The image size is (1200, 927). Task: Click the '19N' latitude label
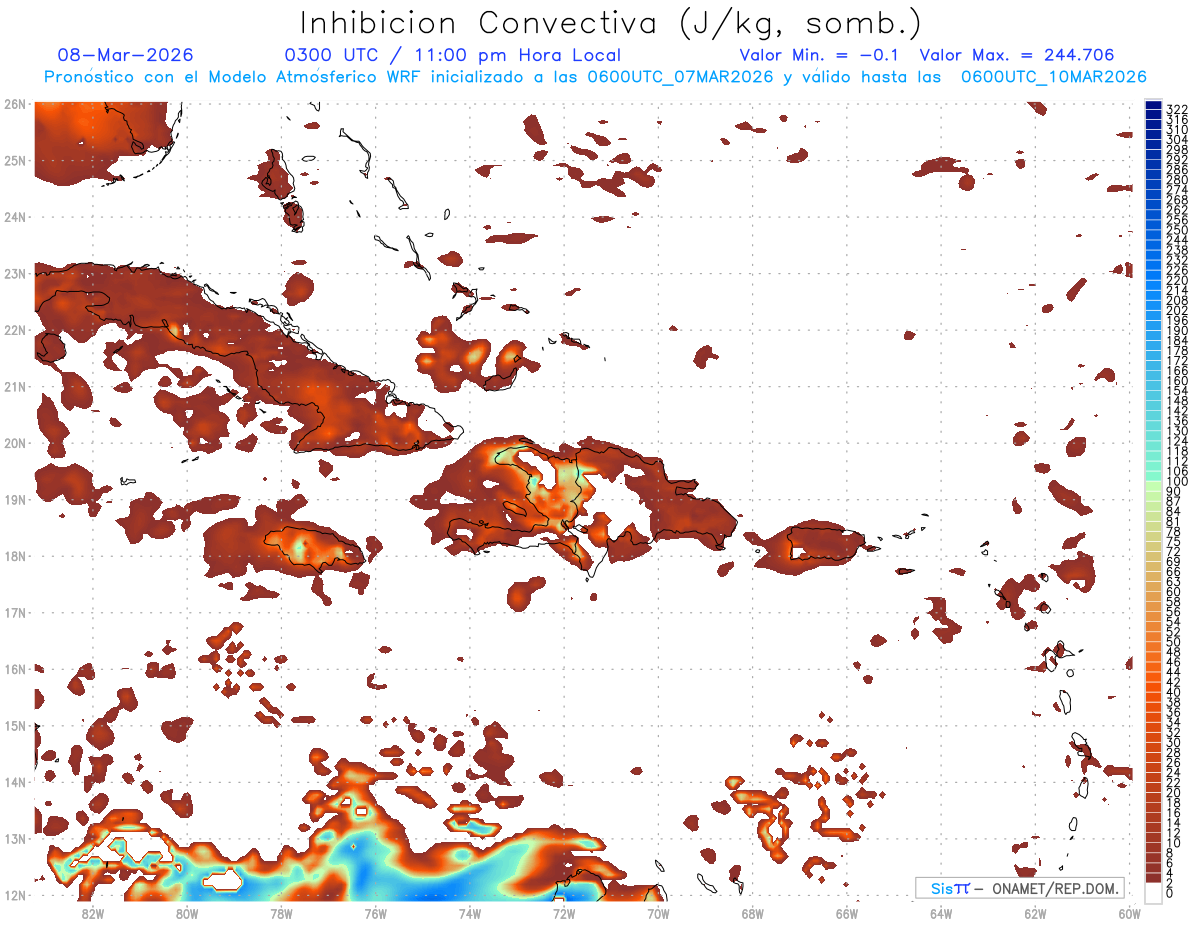pos(14,499)
